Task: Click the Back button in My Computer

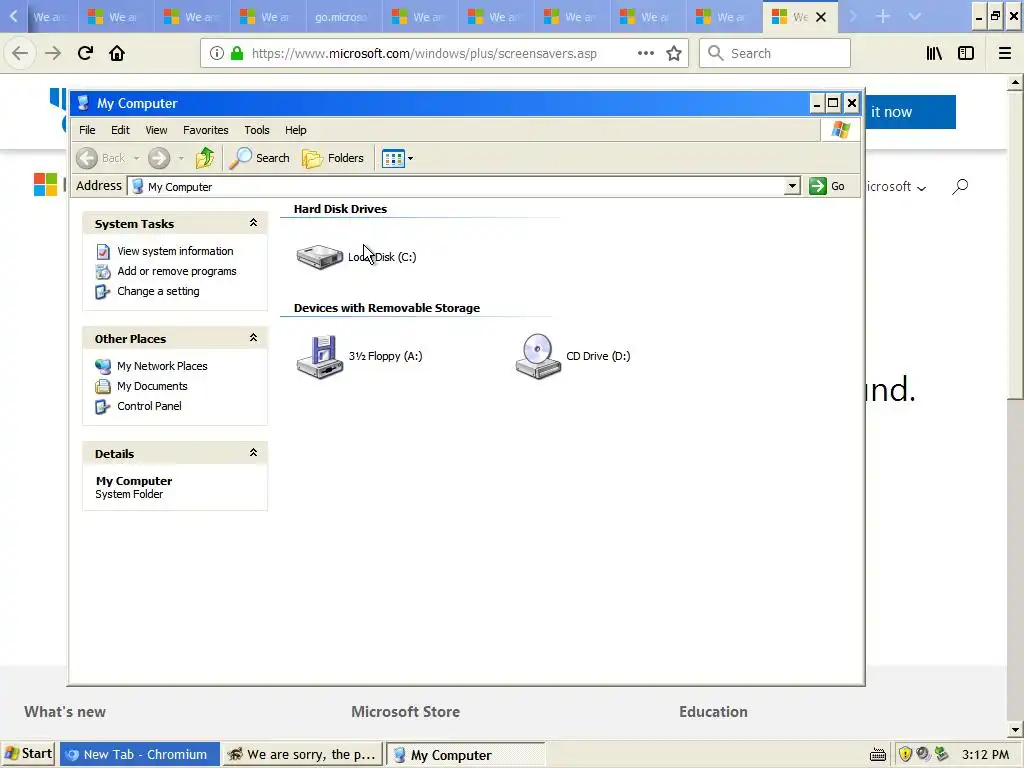Action: point(101,158)
